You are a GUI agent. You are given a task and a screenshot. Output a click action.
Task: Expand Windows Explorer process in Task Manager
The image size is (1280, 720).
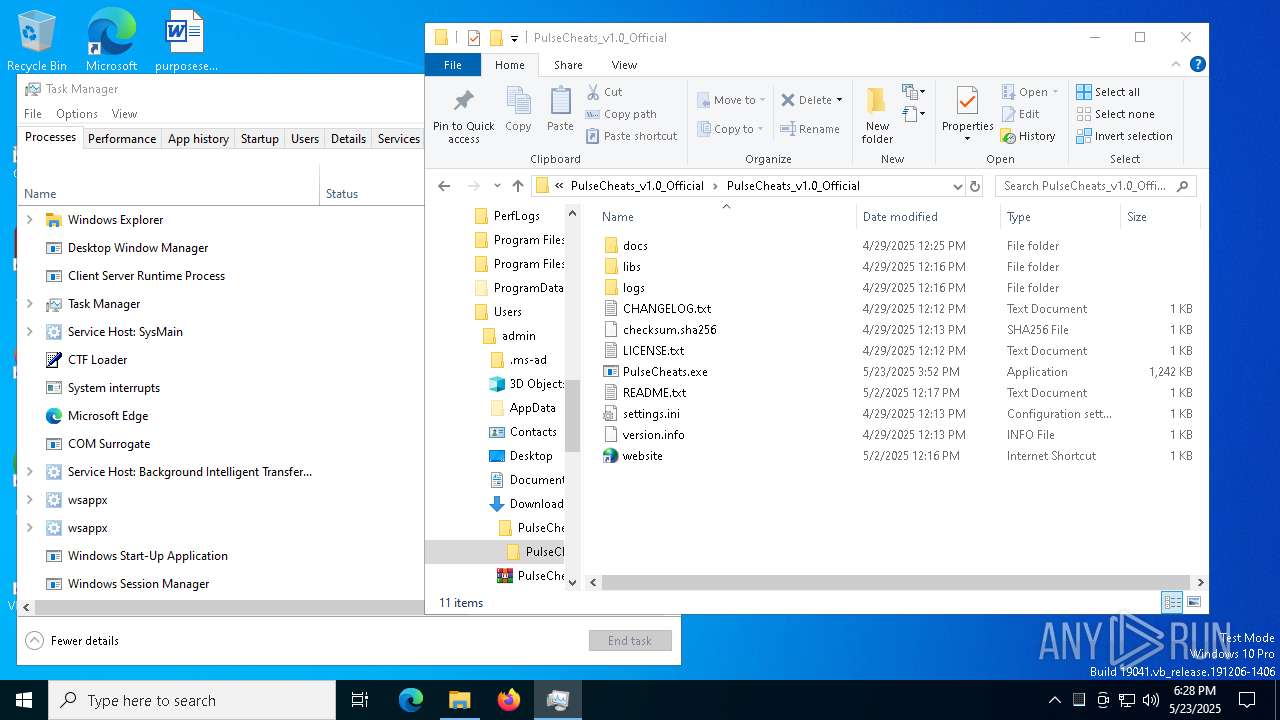(x=29, y=220)
